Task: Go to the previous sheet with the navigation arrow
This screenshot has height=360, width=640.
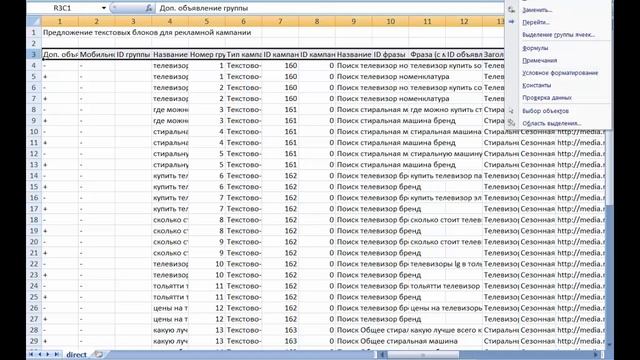Action: (x=40, y=354)
